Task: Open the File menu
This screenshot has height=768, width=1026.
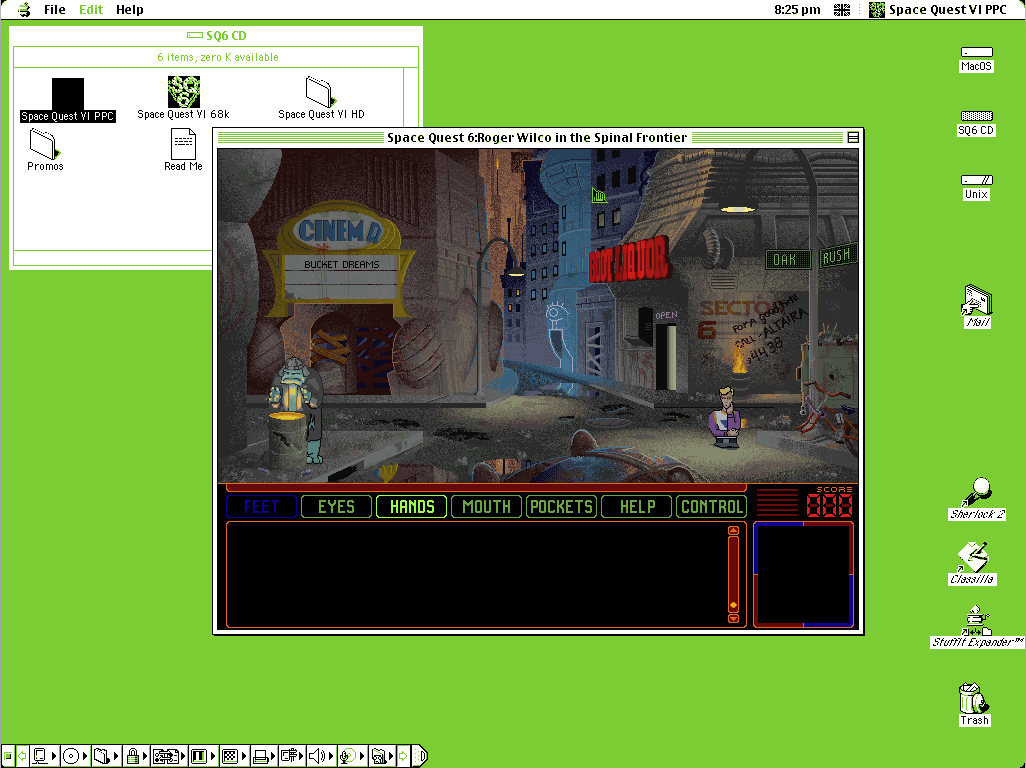Action: click(54, 9)
